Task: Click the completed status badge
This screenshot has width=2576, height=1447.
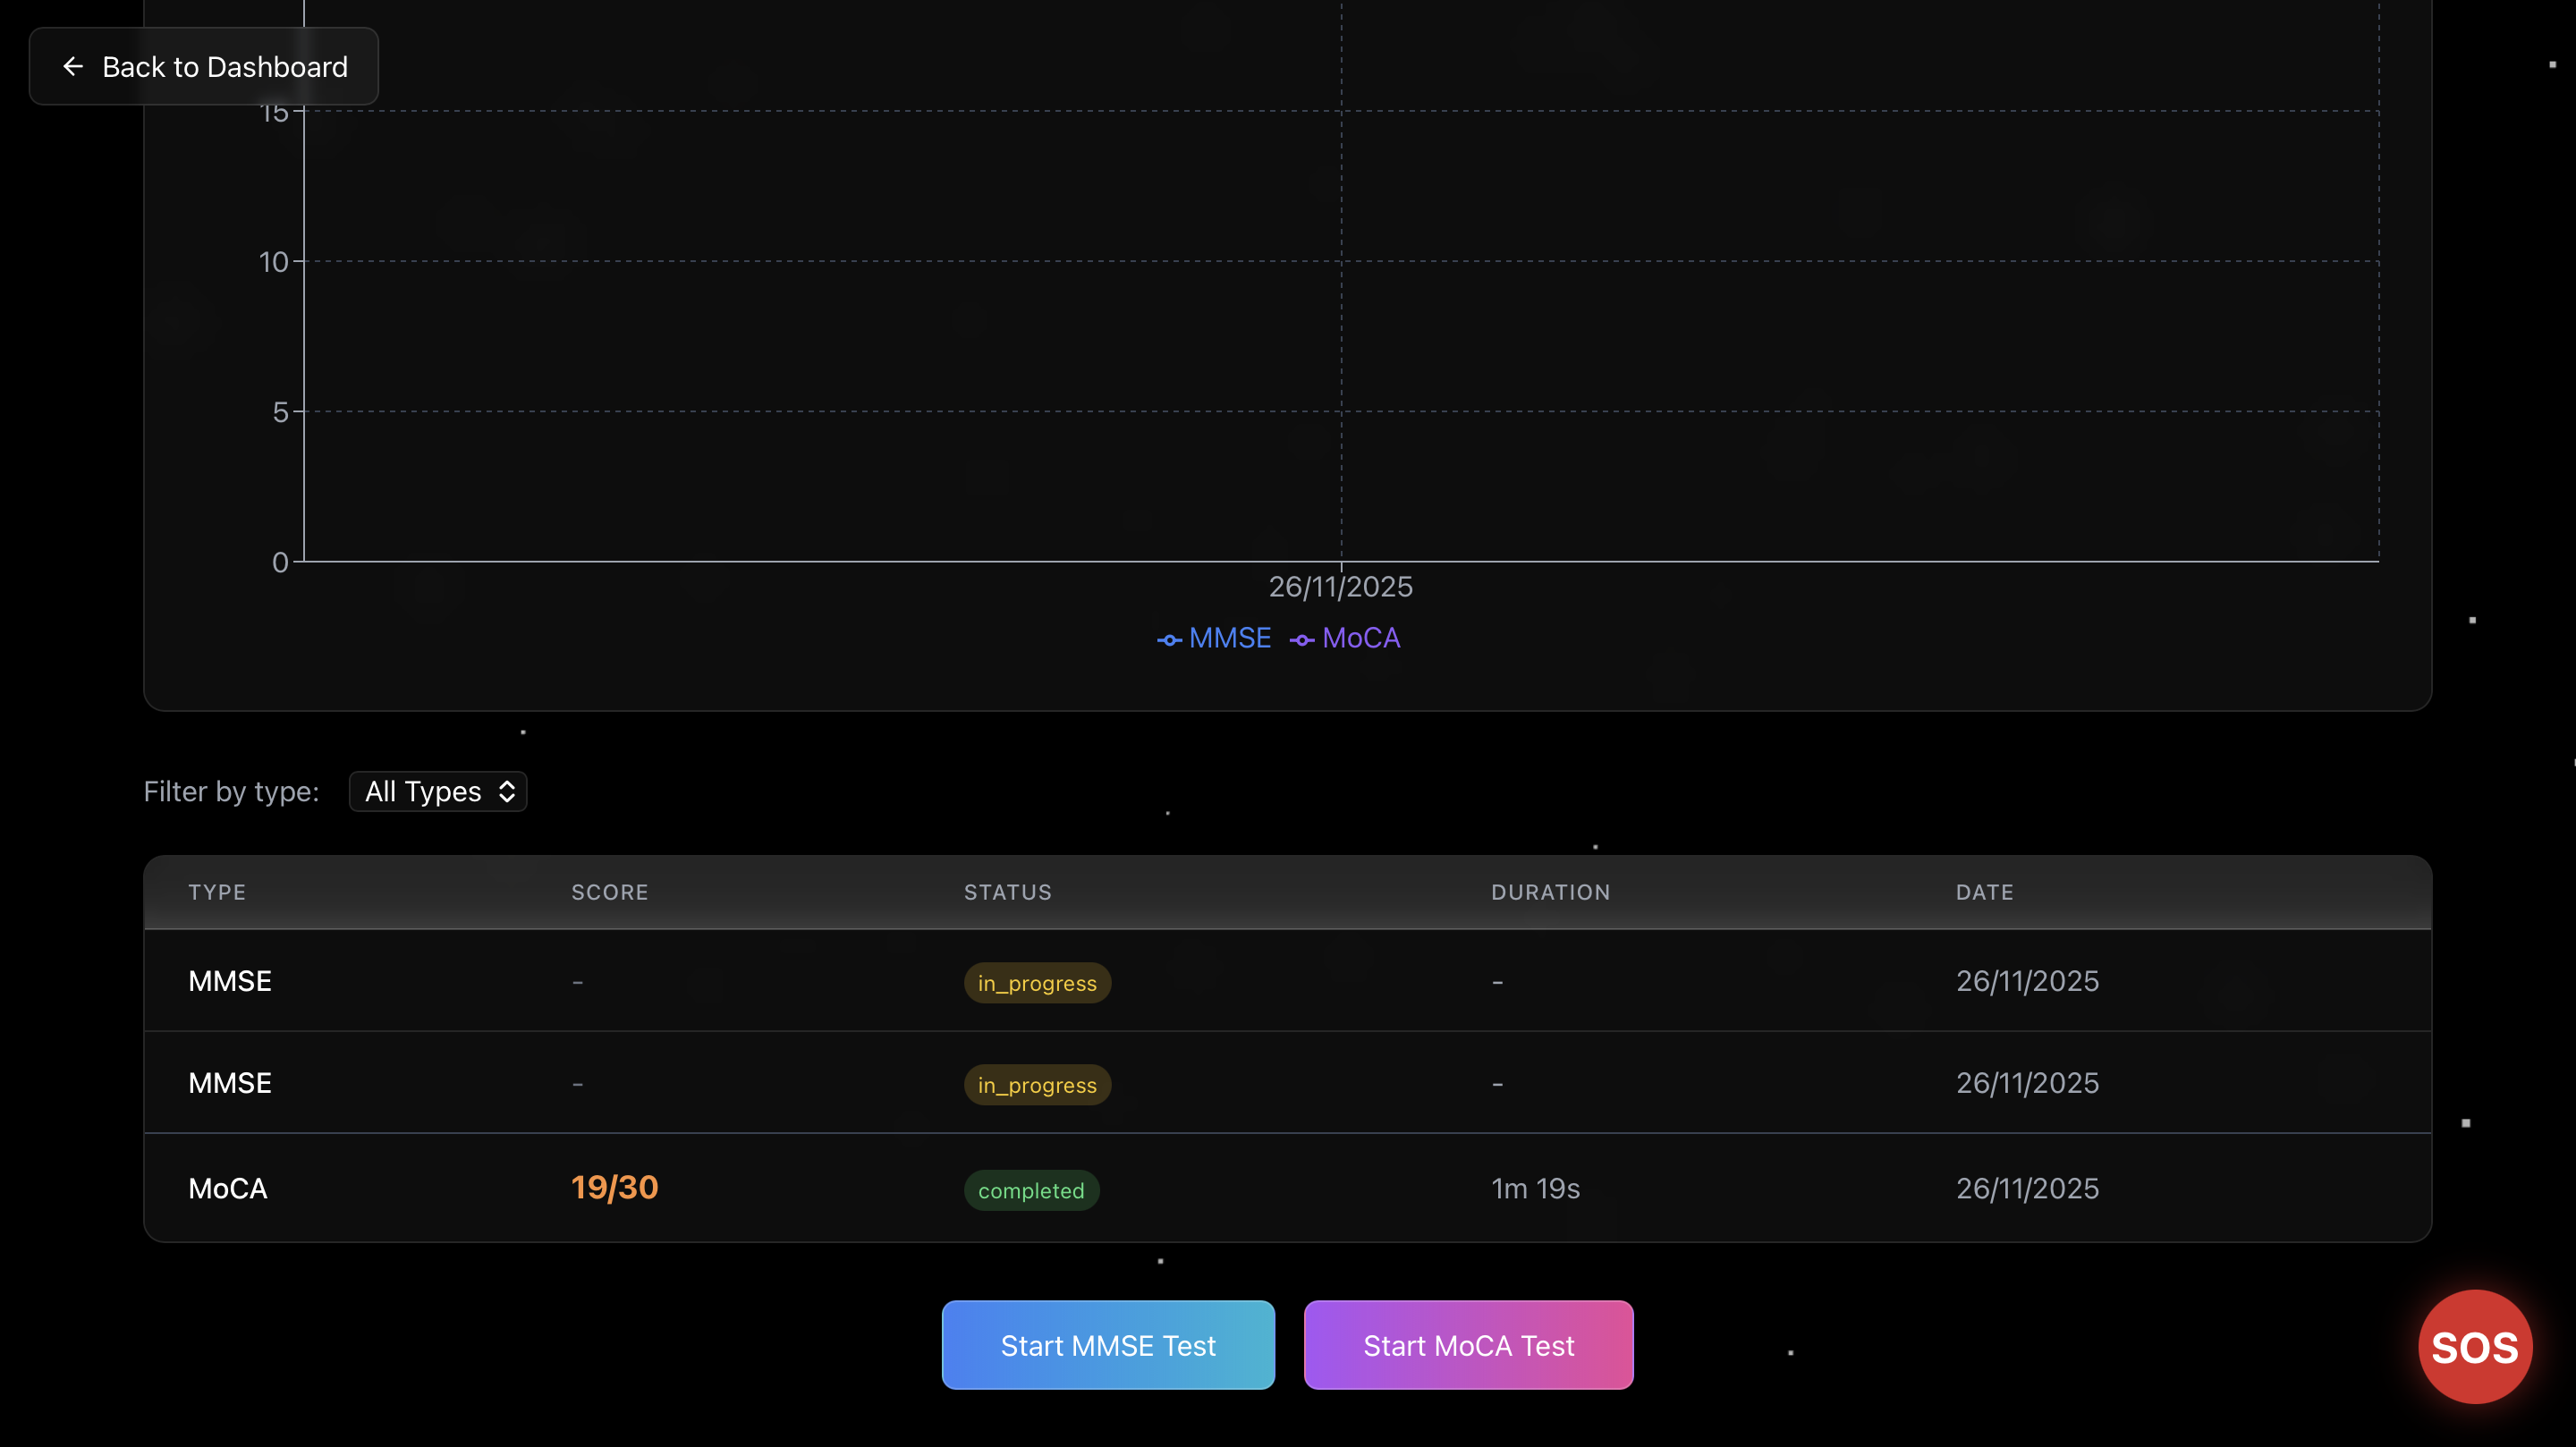Action: tap(1031, 1190)
